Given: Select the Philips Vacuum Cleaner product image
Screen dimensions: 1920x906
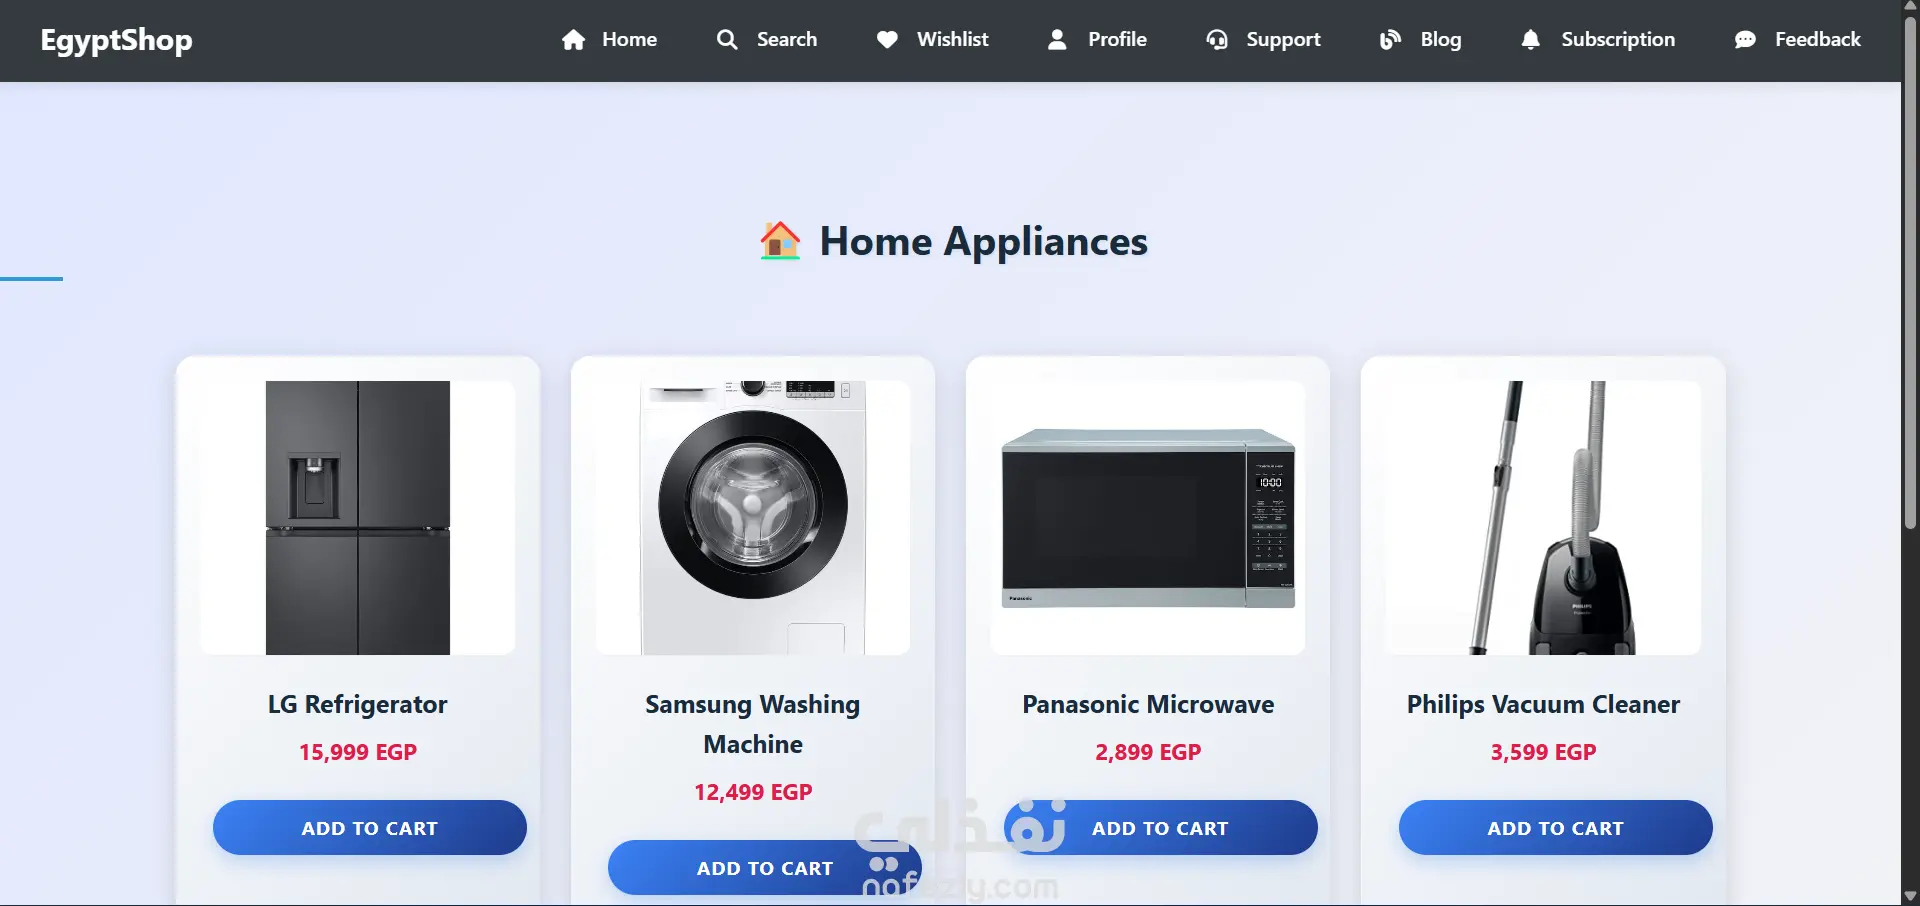Looking at the screenshot, I should point(1543,518).
